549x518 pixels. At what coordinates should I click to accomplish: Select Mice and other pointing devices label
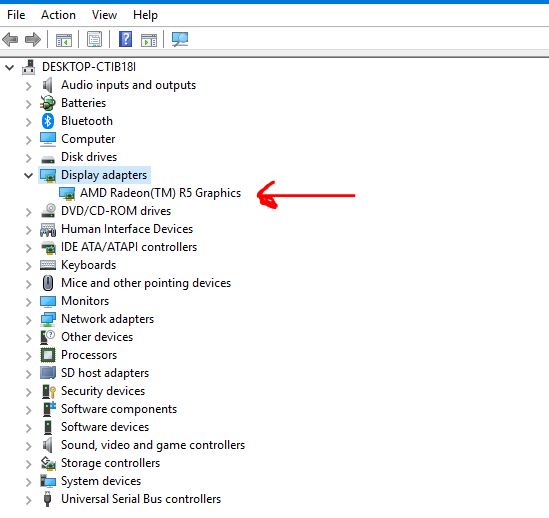click(x=146, y=283)
